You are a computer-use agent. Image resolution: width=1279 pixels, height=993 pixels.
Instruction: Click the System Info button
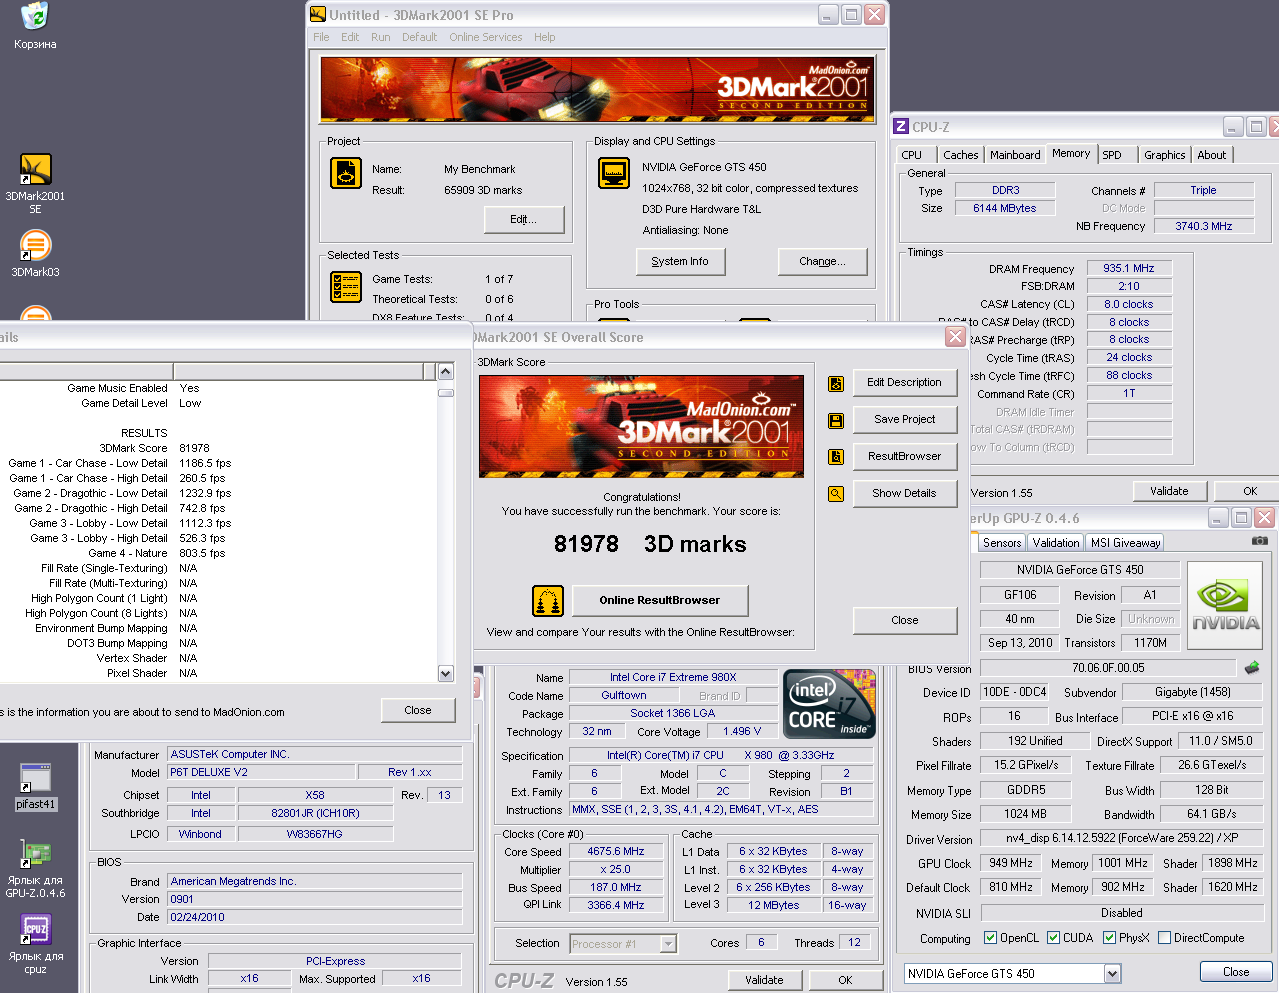click(680, 262)
